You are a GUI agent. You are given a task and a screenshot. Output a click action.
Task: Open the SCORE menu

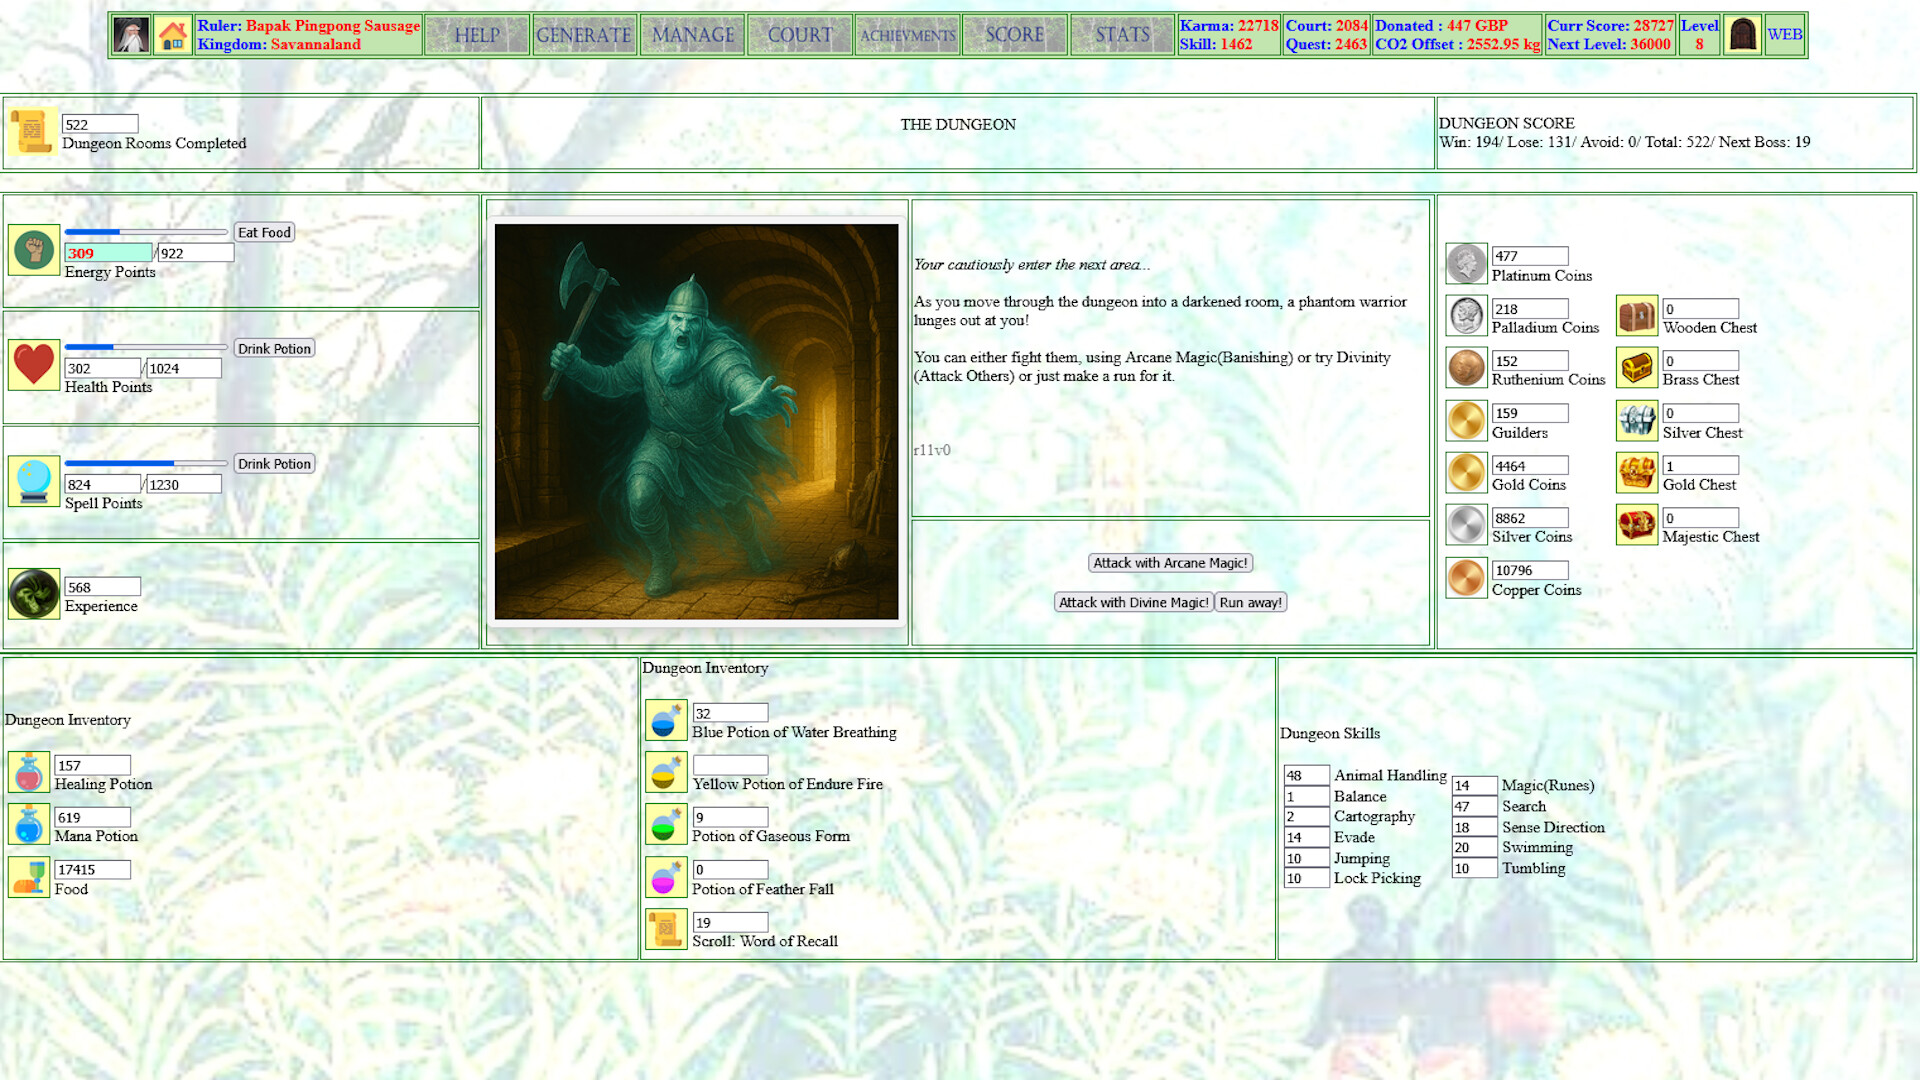[x=1015, y=35]
